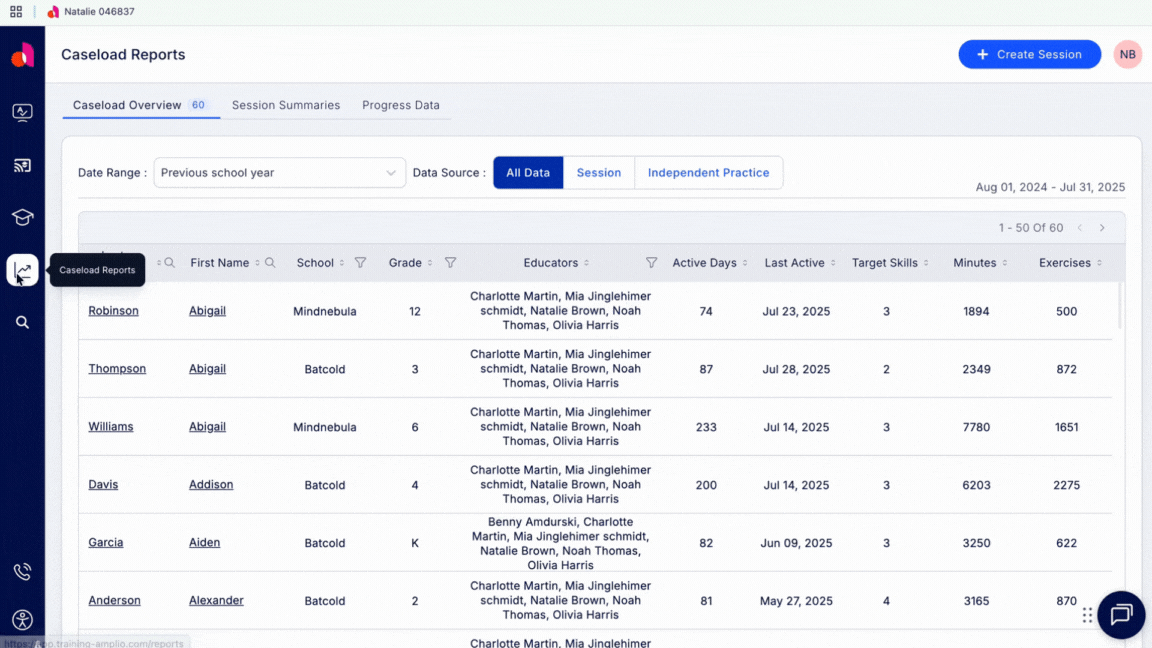This screenshot has width=1152, height=648.
Task: Open the search icon in the sidebar
Action: [22, 322]
